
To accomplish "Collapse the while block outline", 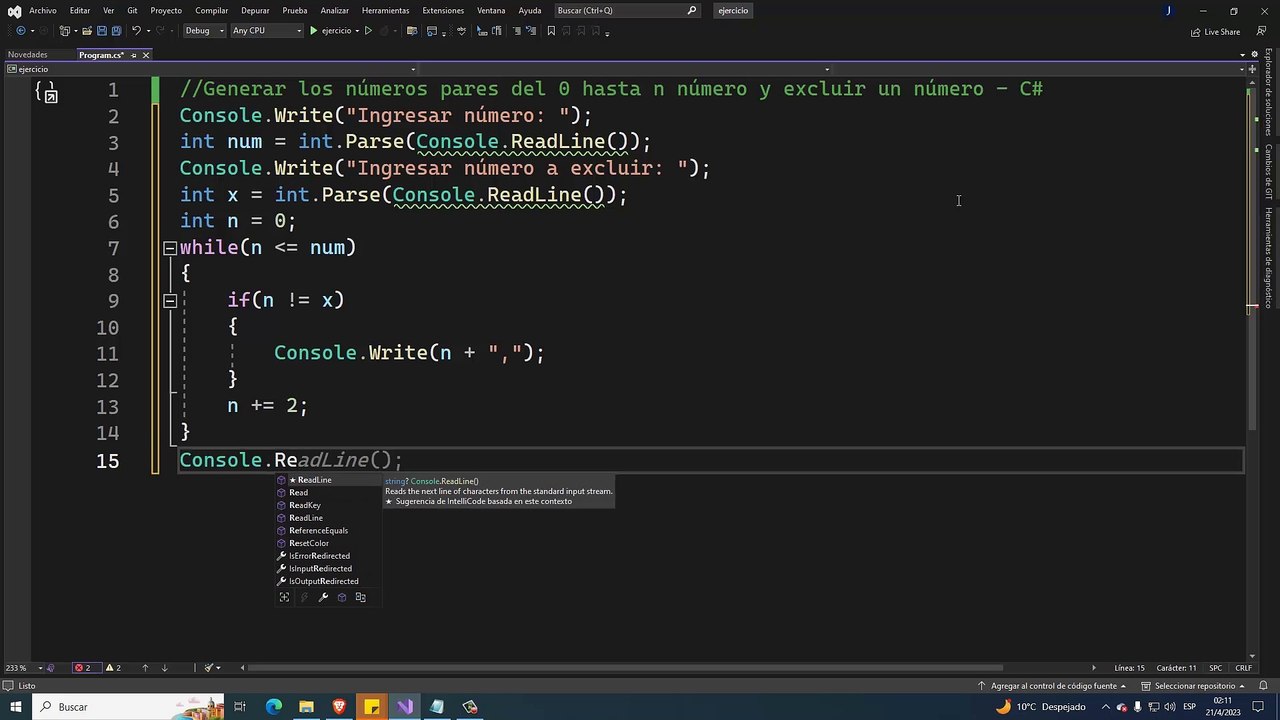I will tap(170, 248).
